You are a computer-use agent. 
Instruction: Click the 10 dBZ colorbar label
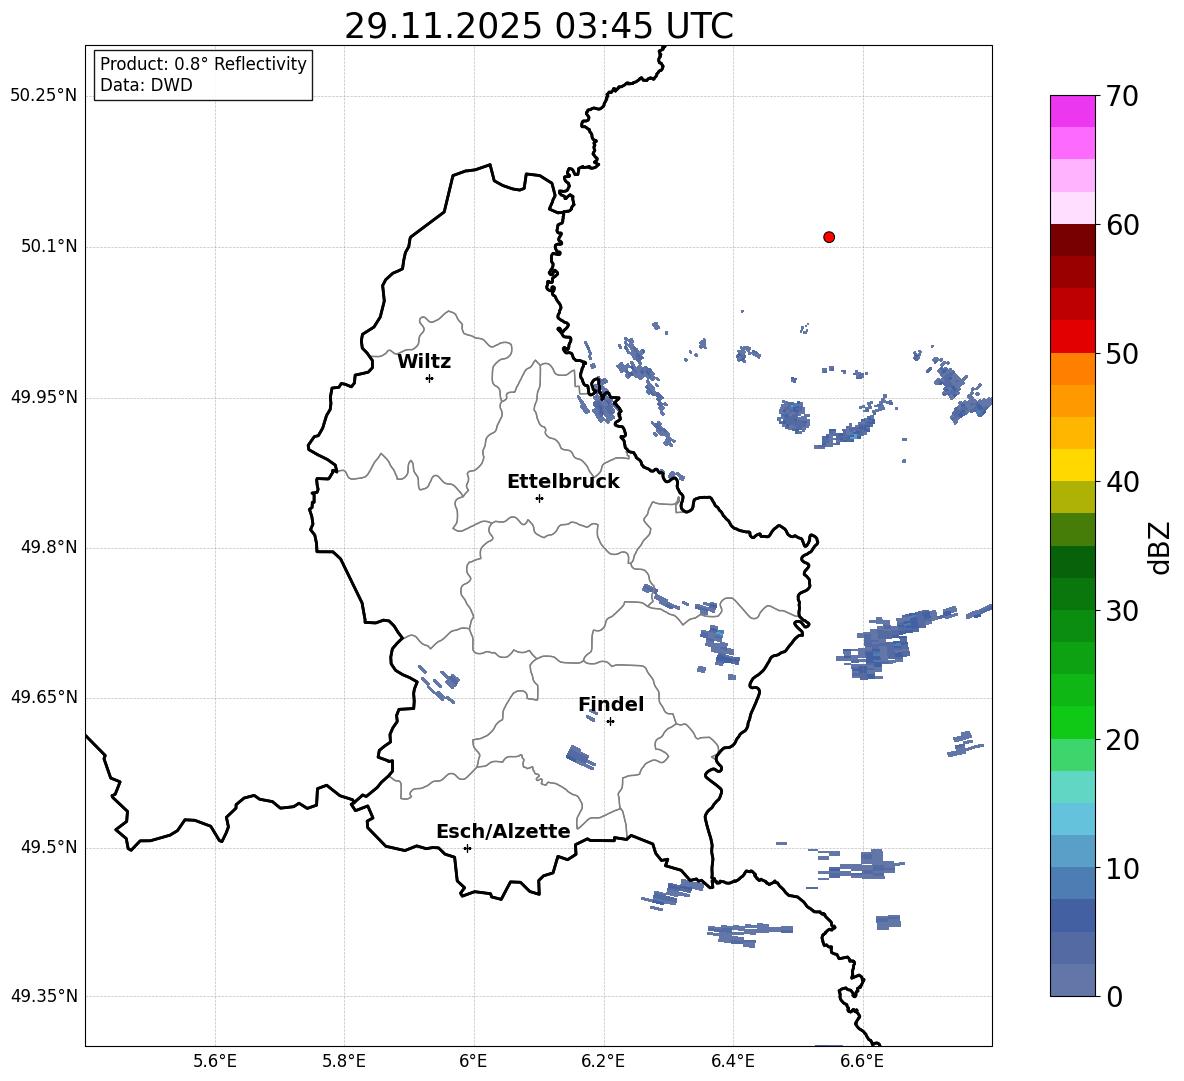click(x=1122, y=868)
